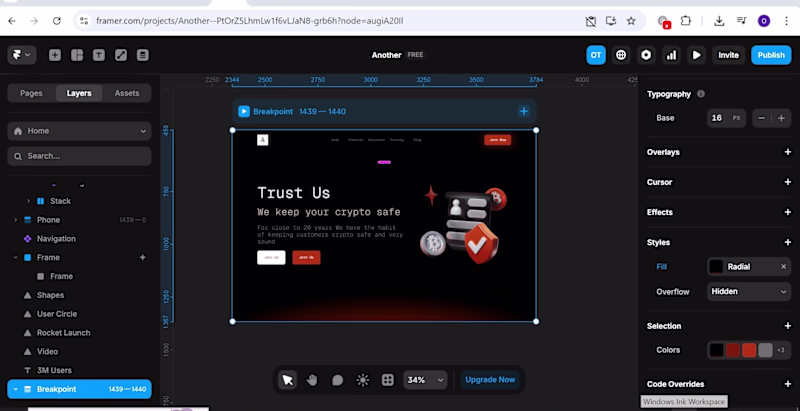Select the nested child Frame layer
This screenshot has height=411, width=800.
pyautogui.click(x=61, y=276)
